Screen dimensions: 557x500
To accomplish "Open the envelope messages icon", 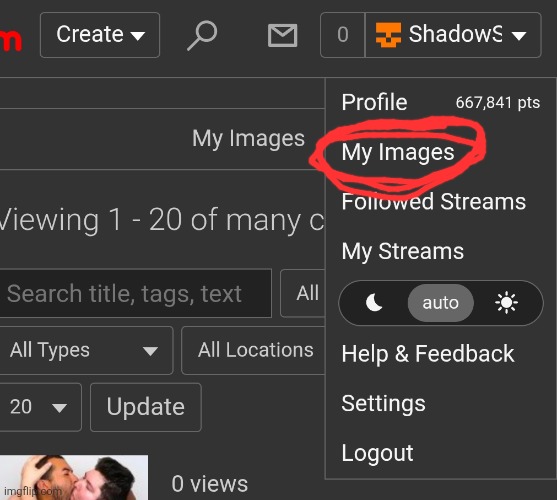I will [282, 35].
